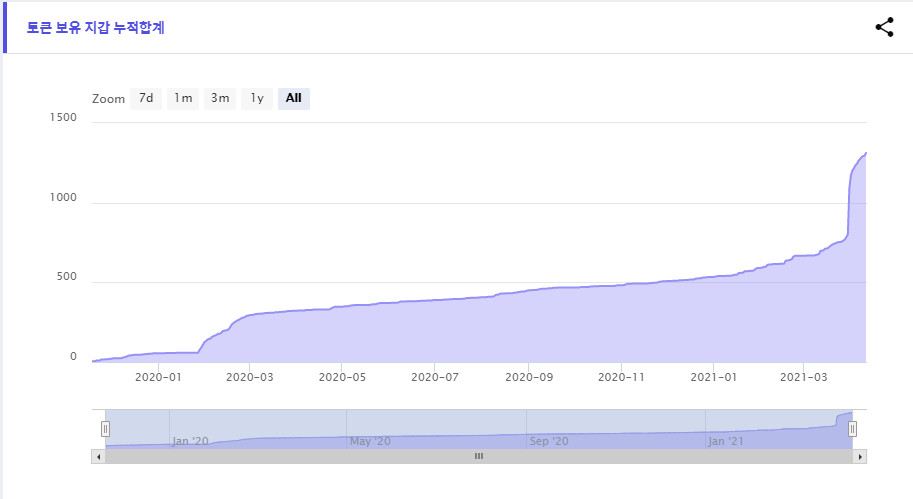
Task: Click the 2020-11 x-axis label
Action: (621, 377)
